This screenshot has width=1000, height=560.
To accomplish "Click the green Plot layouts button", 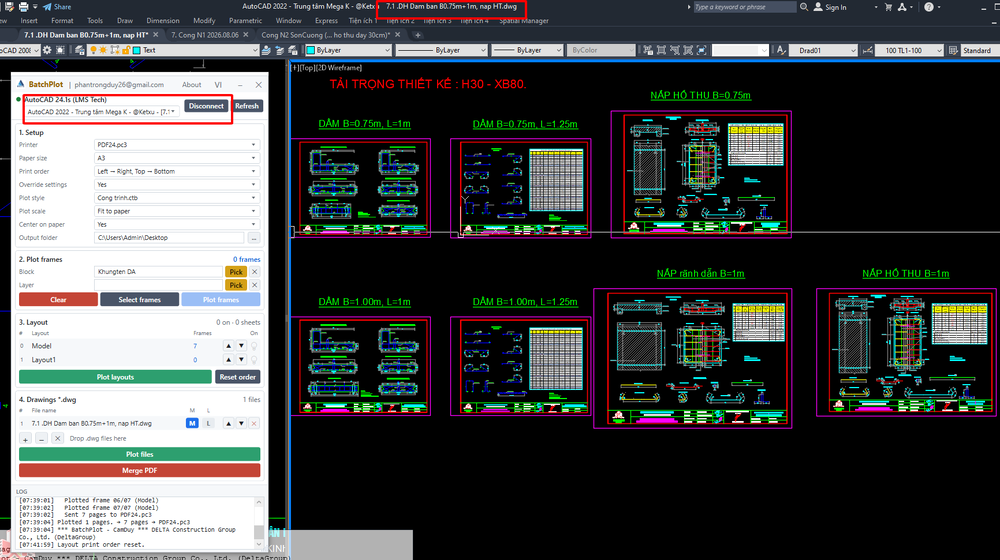I will pos(115,377).
